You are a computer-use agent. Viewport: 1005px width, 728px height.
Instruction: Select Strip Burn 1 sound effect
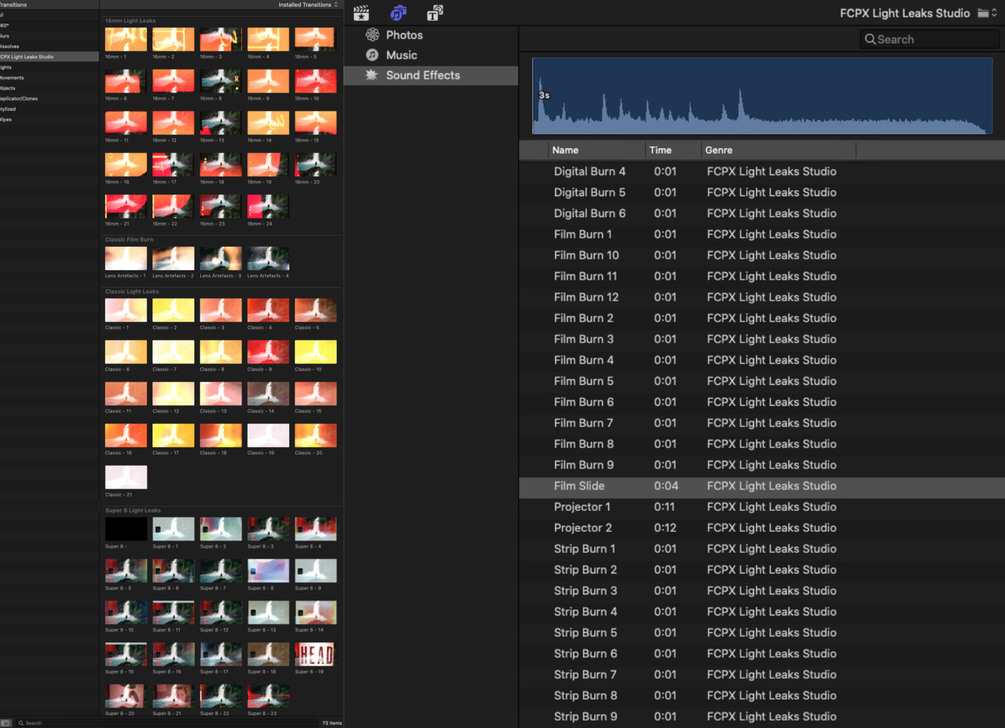(x=761, y=549)
